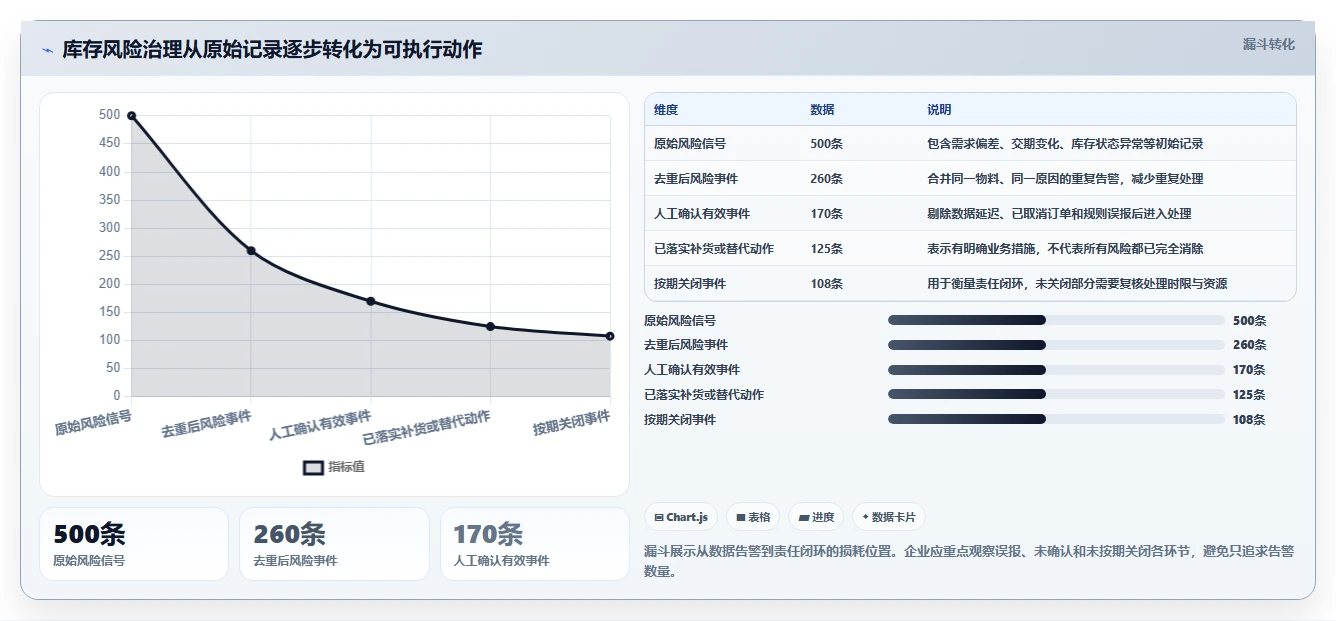The height and width of the screenshot is (621, 1336).
Task: Click the 已落实补货或替代动作 table row label
Action: click(x=714, y=249)
